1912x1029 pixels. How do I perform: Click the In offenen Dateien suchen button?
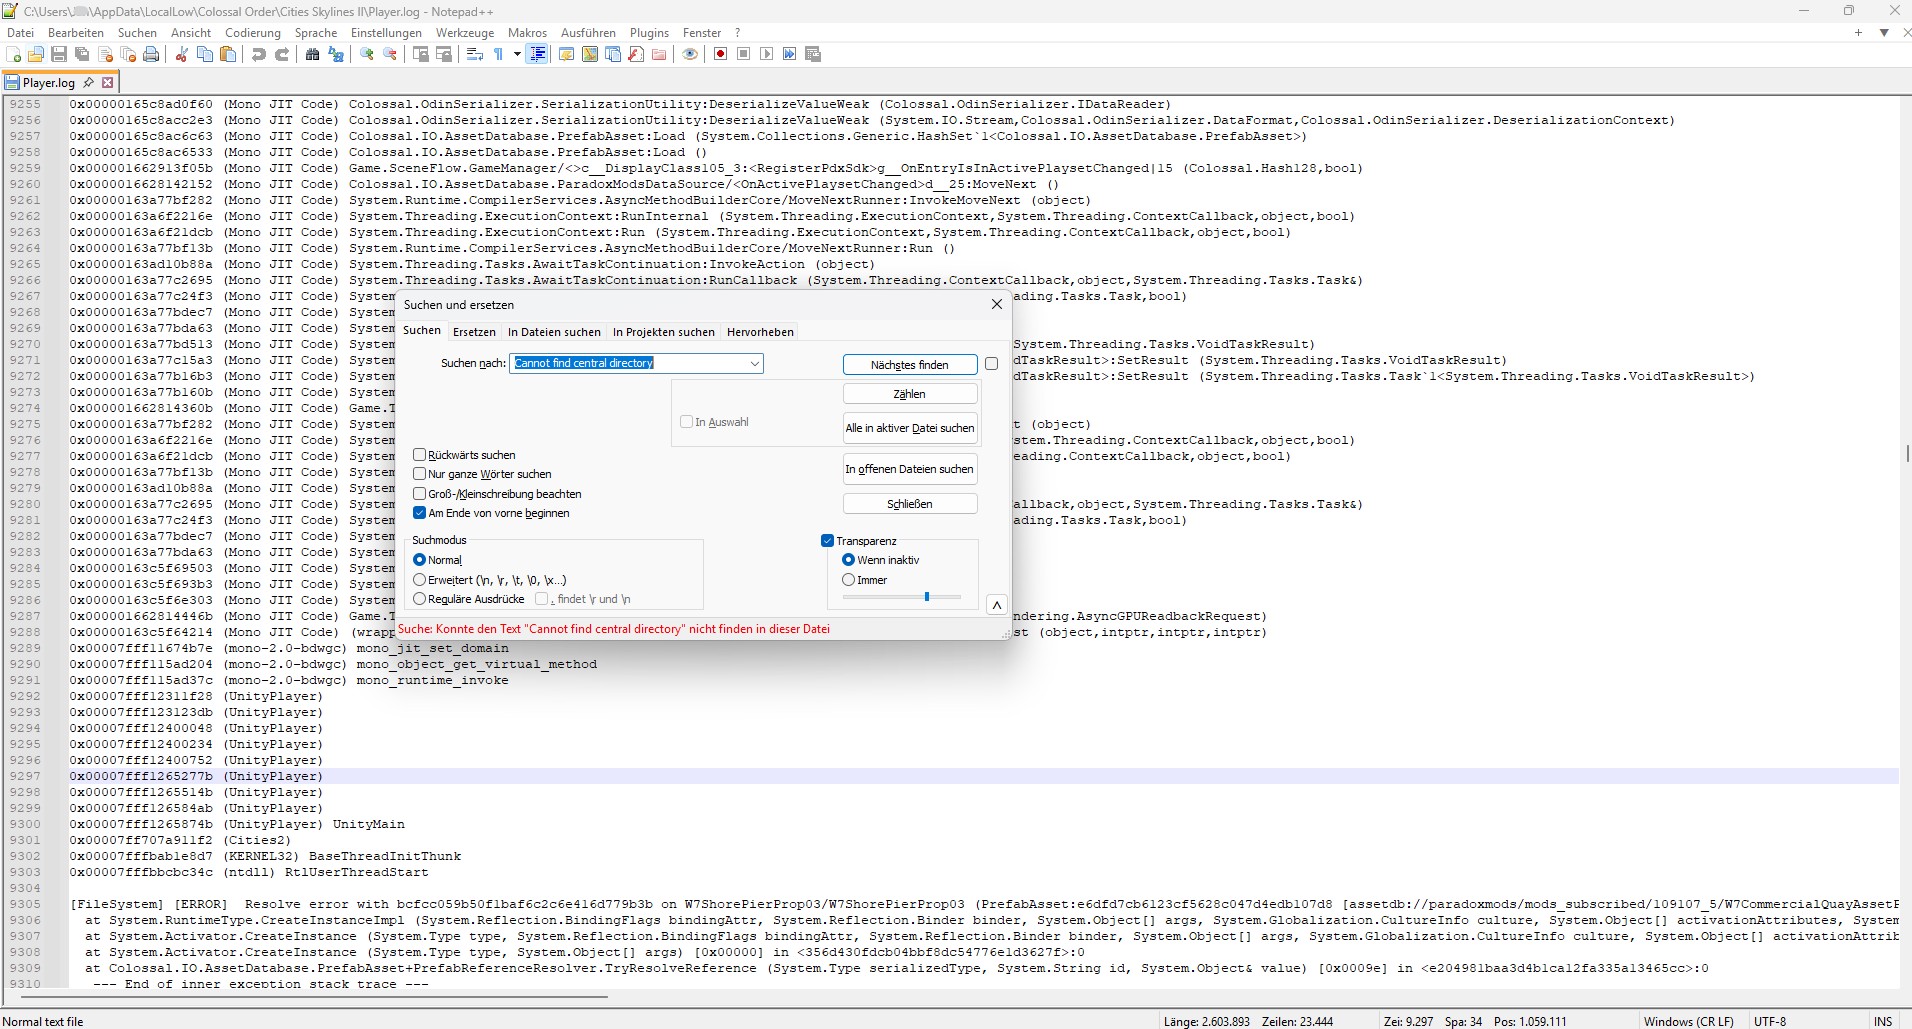pos(909,468)
